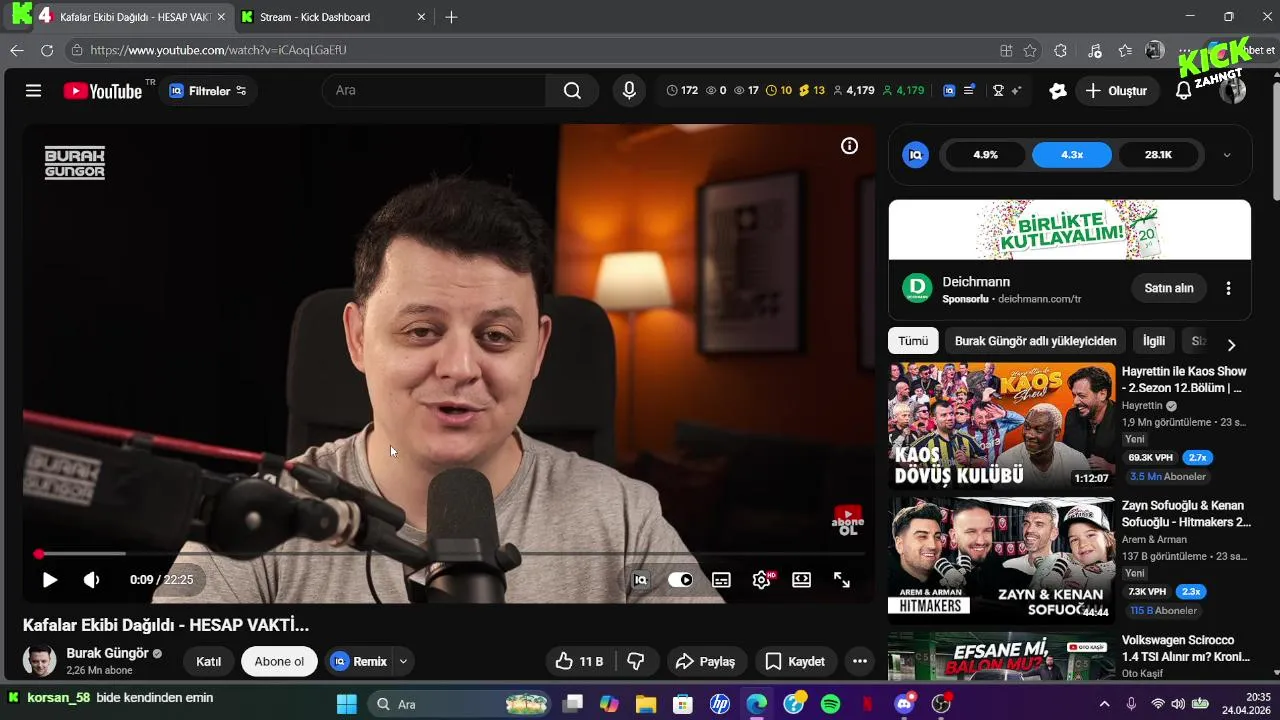The height and width of the screenshot is (720, 1280).
Task: Open the Filtreler filter dropdown
Action: [x=208, y=91]
